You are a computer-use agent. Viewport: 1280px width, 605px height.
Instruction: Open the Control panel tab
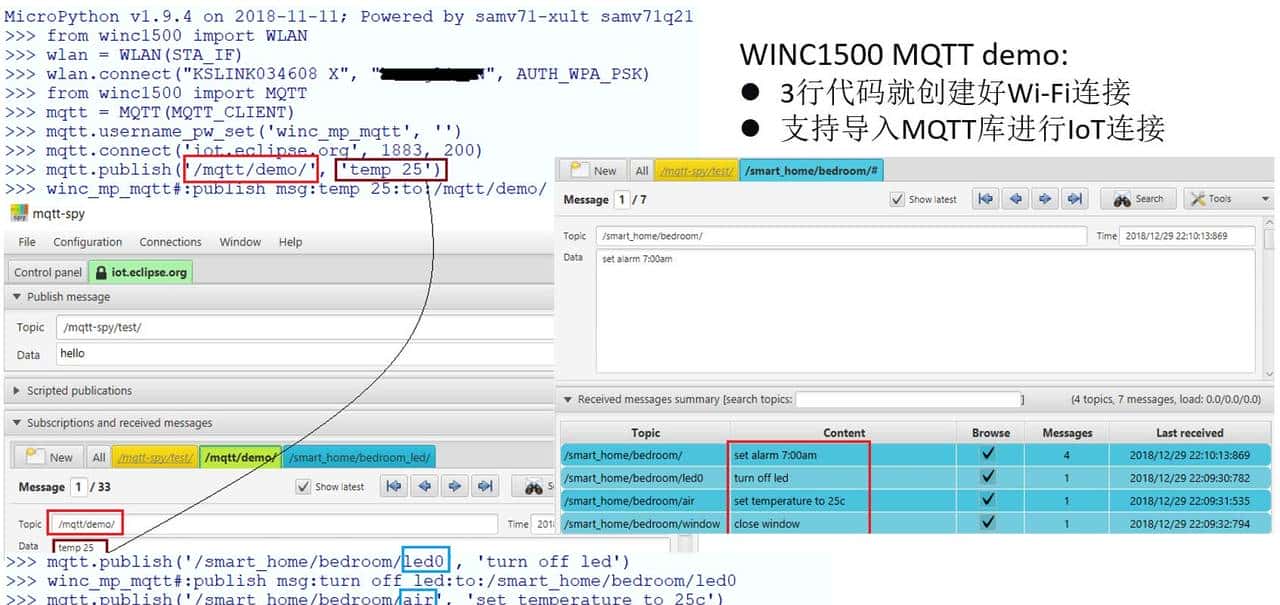point(47,272)
